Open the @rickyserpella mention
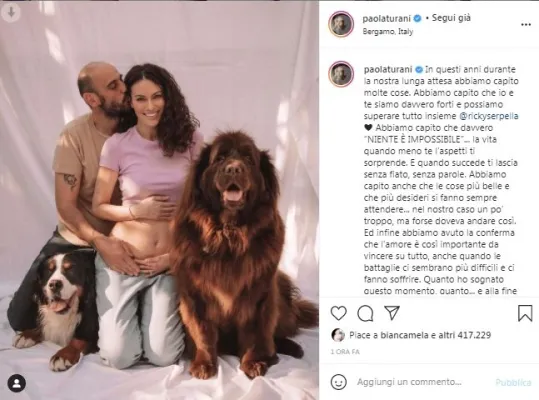The width and height of the screenshot is (539, 400). click(x=488, y=116)
